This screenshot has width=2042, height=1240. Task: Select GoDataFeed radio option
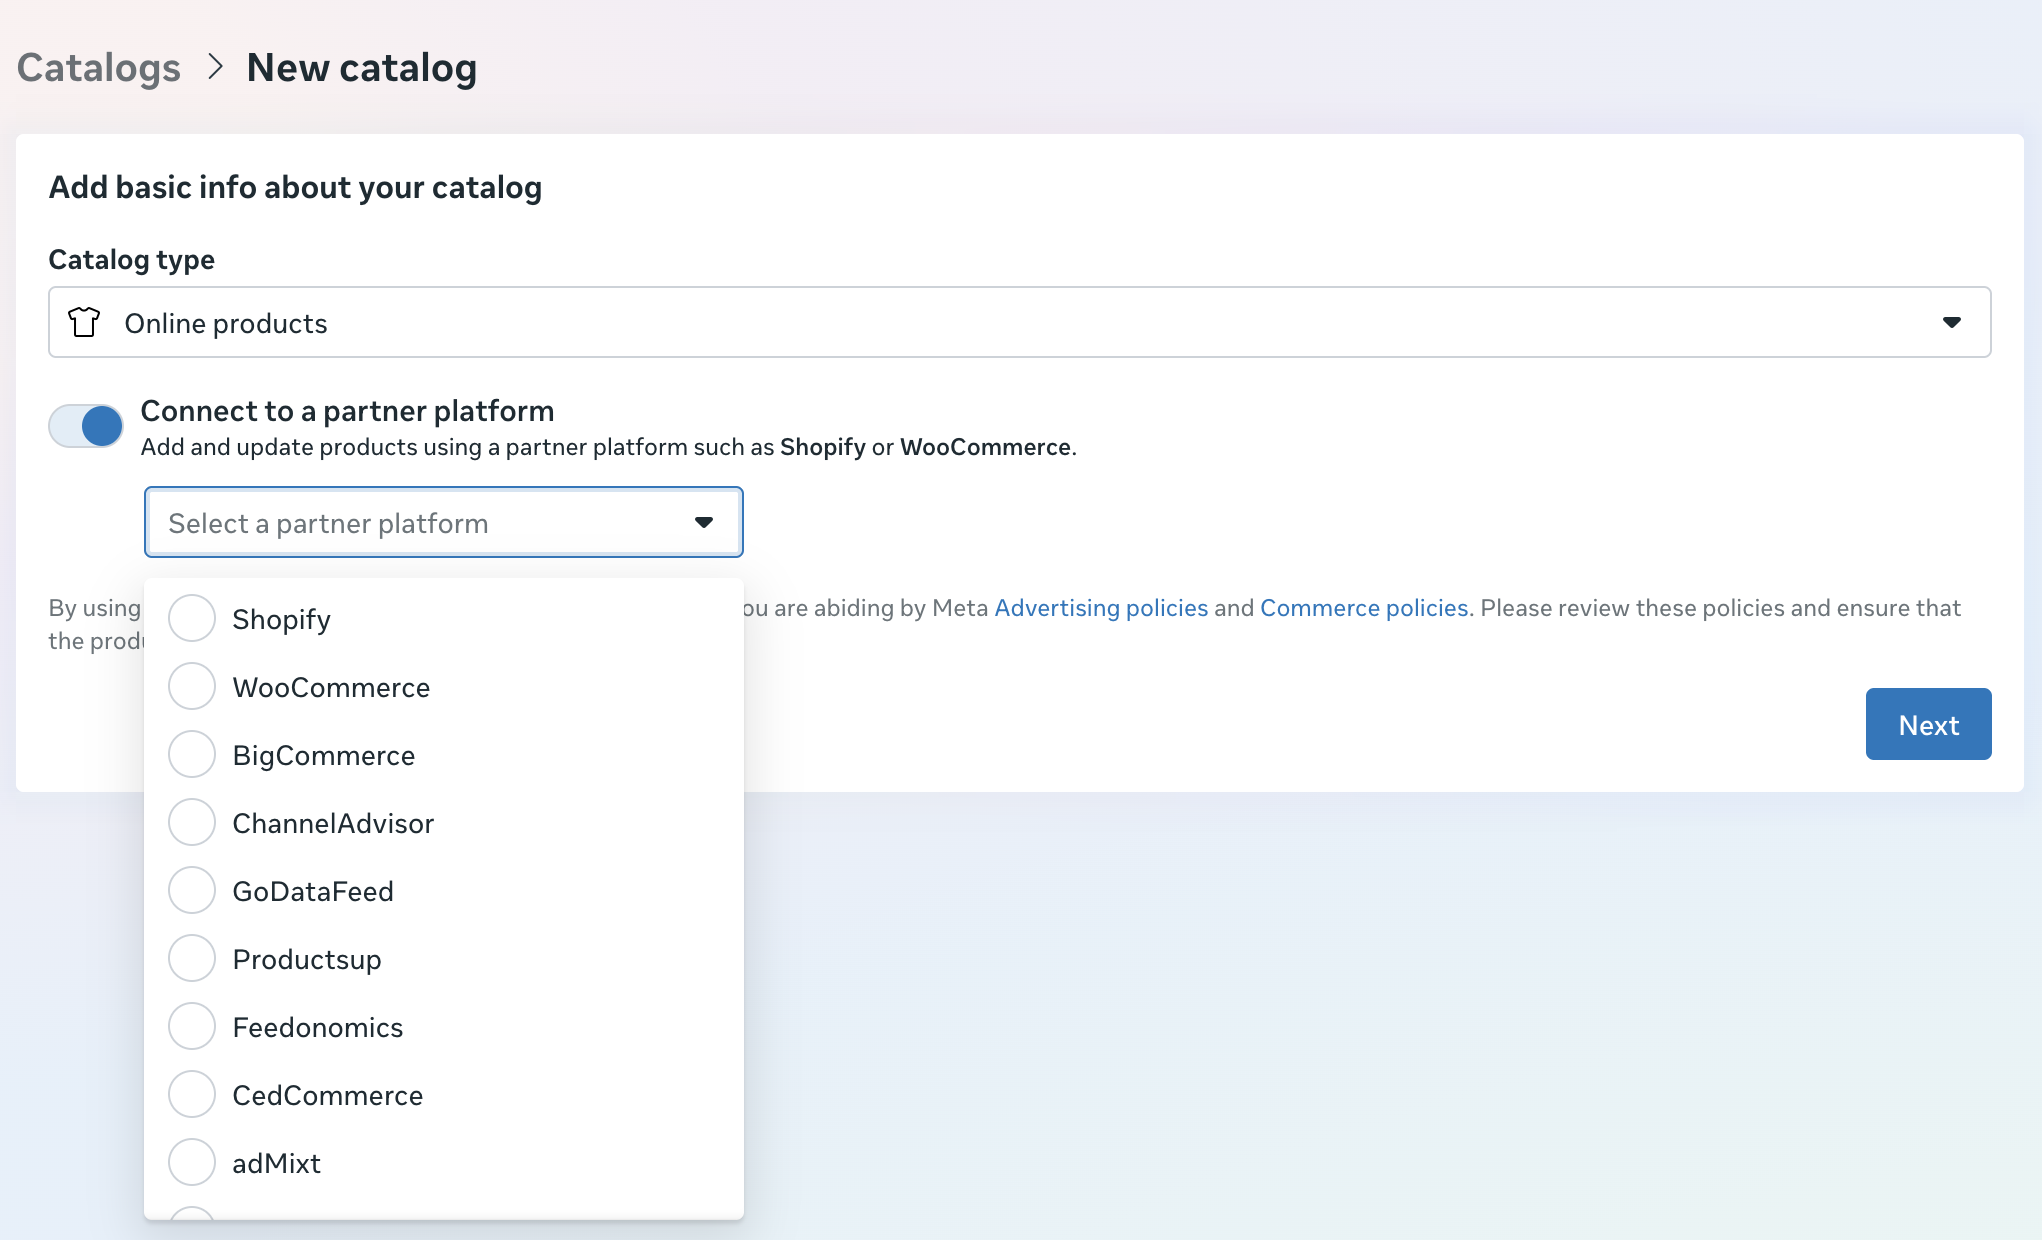click(x=191, y=891)
